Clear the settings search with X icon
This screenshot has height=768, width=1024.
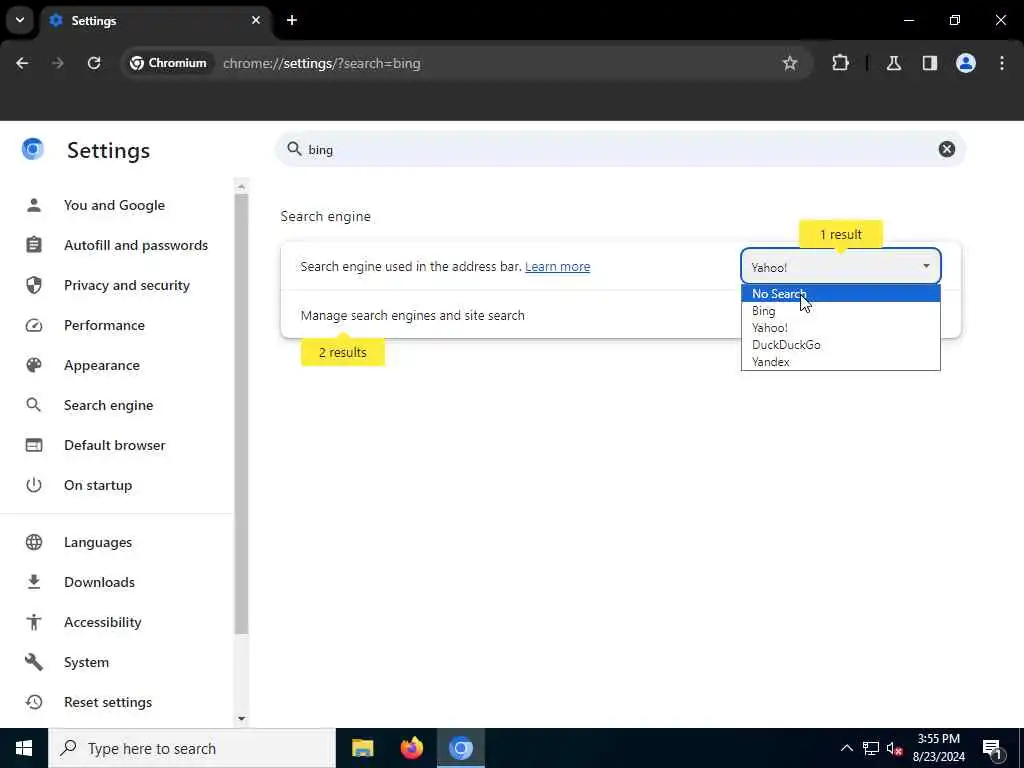[946, 150]
